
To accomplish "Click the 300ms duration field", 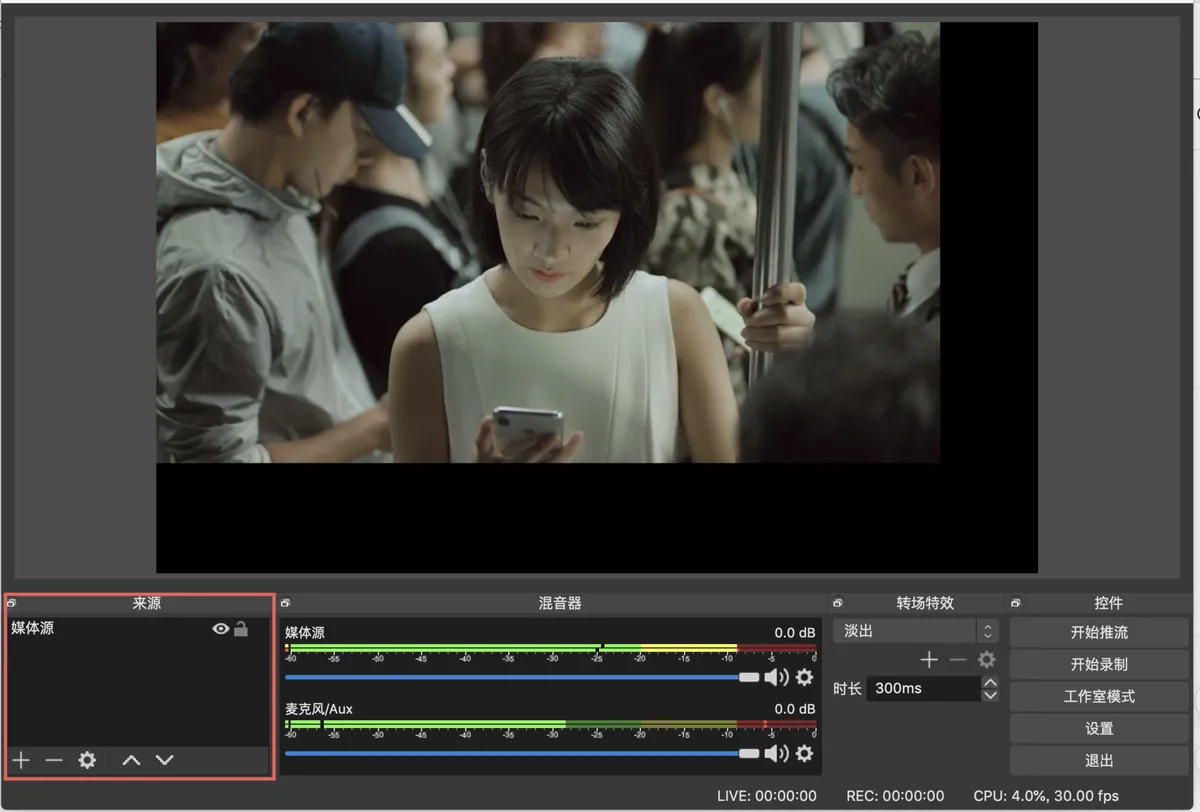I will click(x=923, y=689).
